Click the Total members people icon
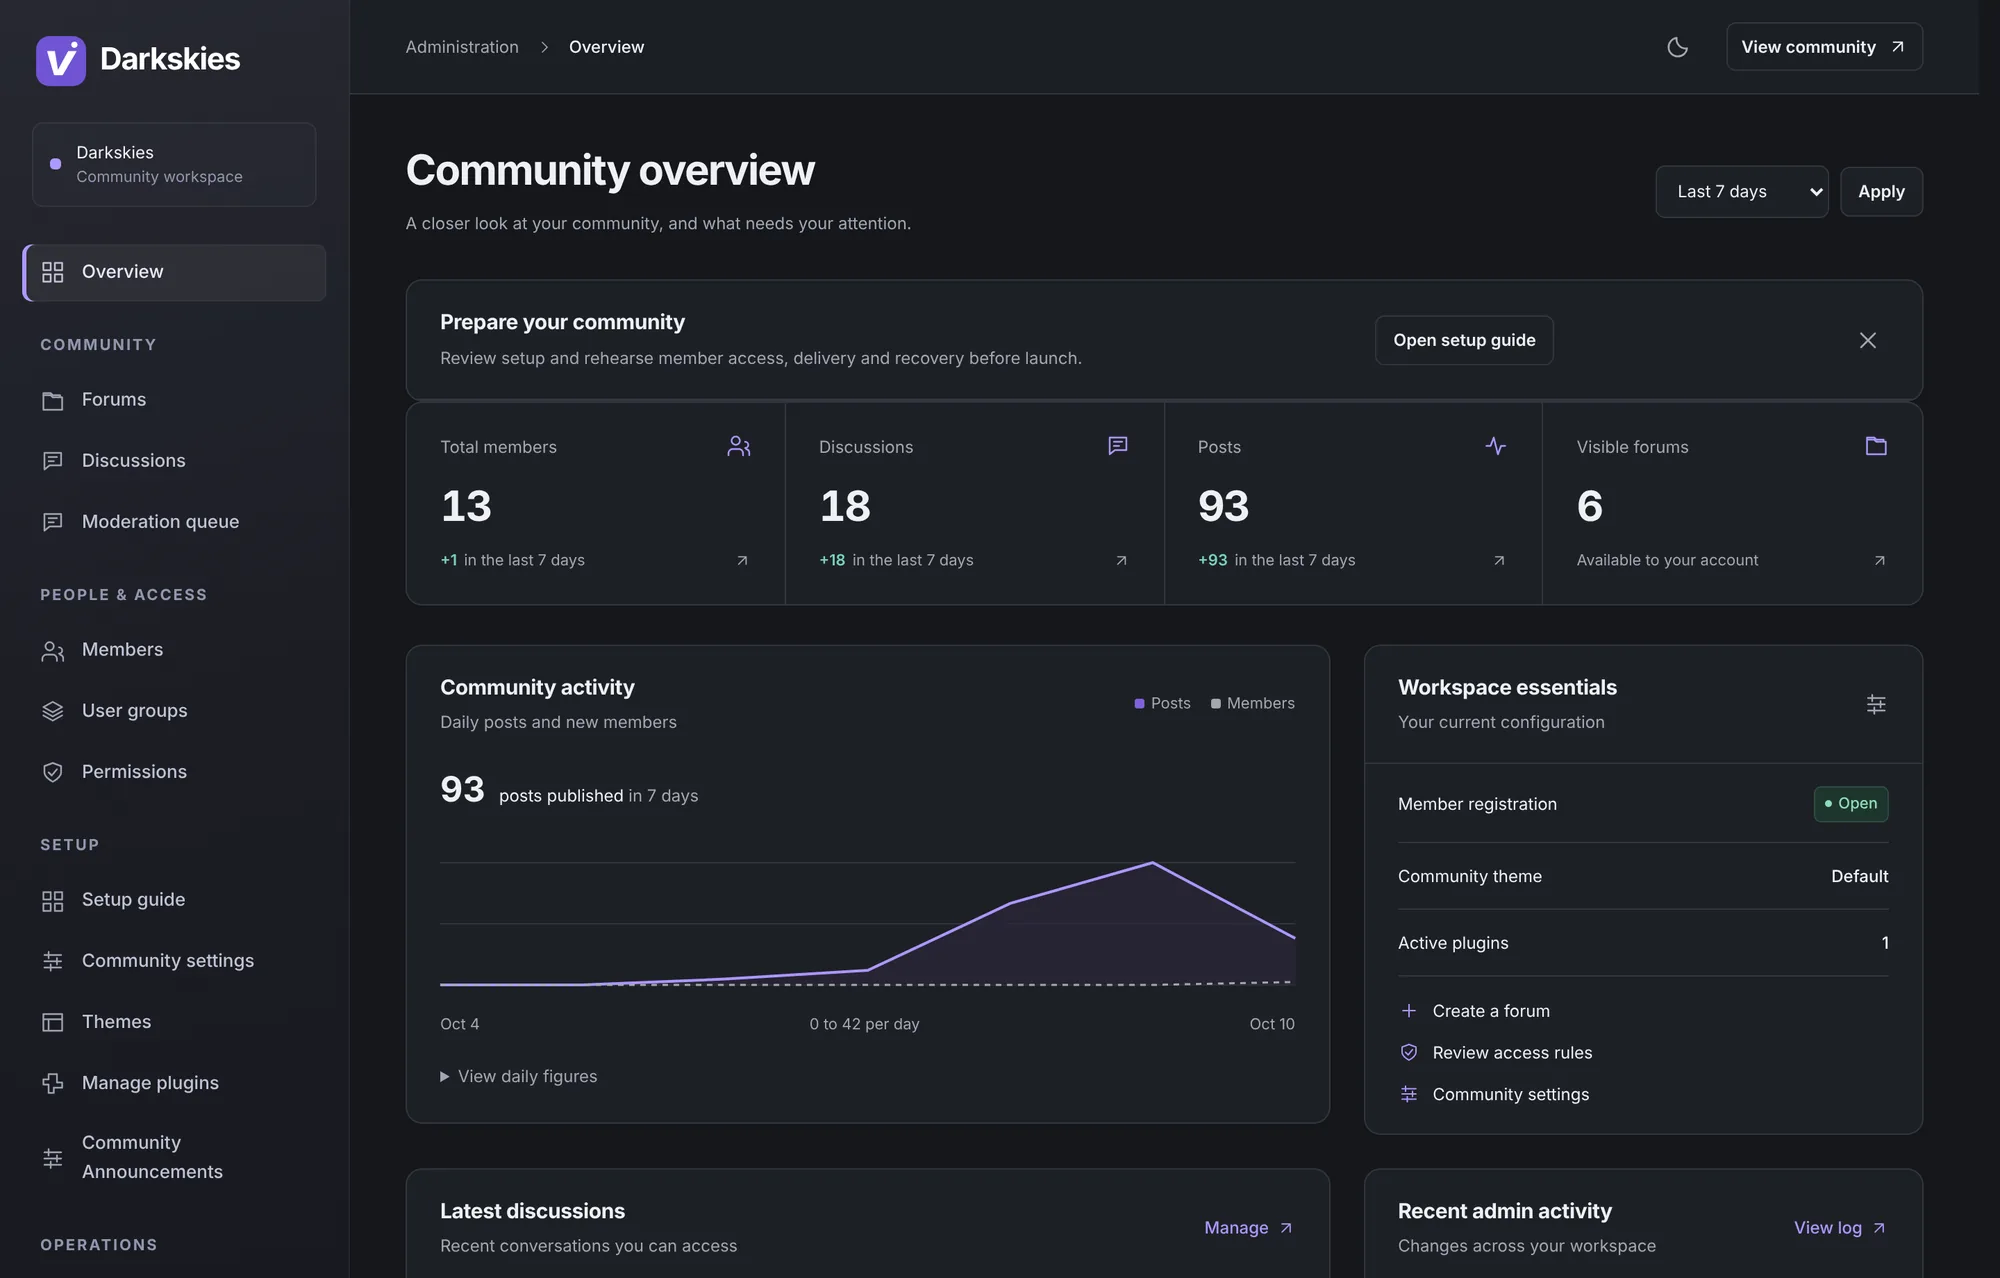Viewport: 2000px width, 1278px height. pos(739,446)
